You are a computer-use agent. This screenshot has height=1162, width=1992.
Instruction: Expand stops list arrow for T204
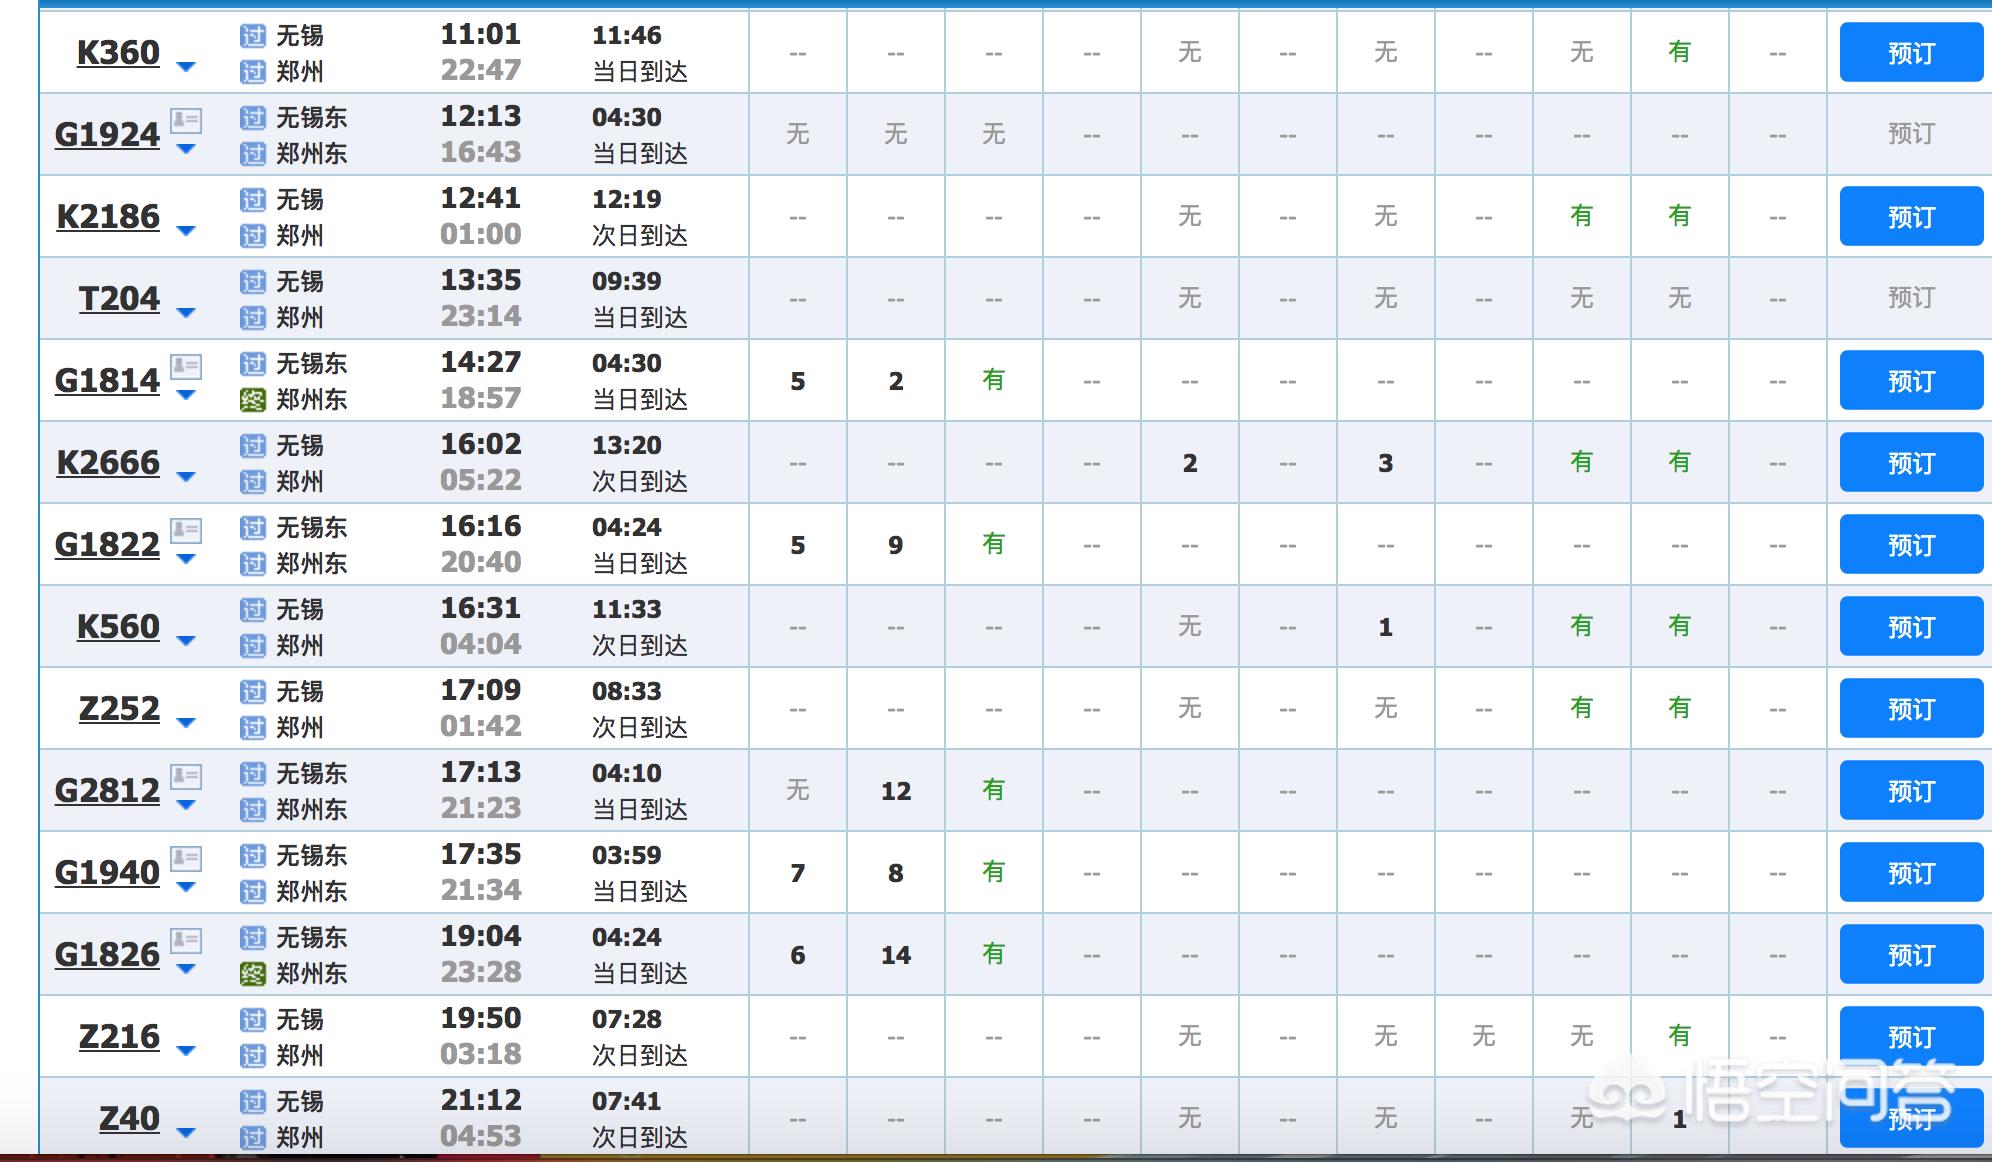tap(186, 313)
